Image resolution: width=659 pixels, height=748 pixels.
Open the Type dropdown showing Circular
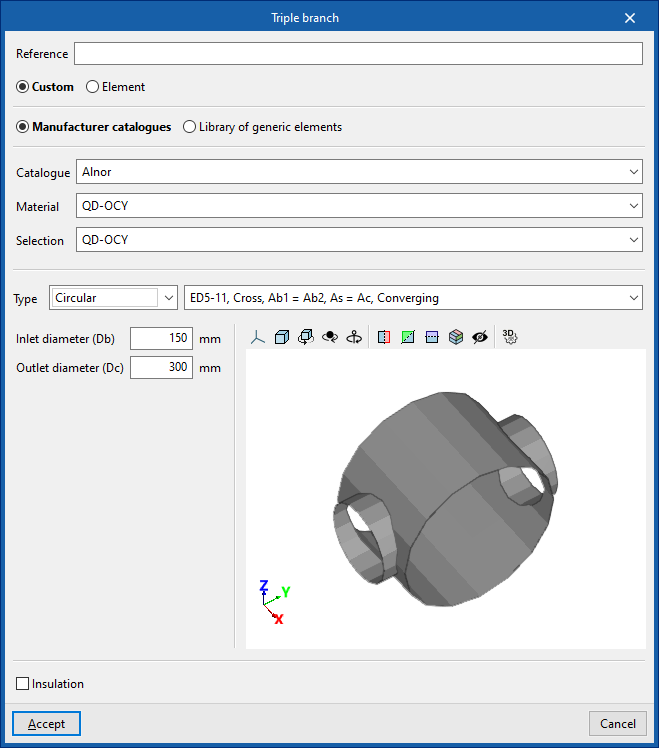click(x=114, y=298)
